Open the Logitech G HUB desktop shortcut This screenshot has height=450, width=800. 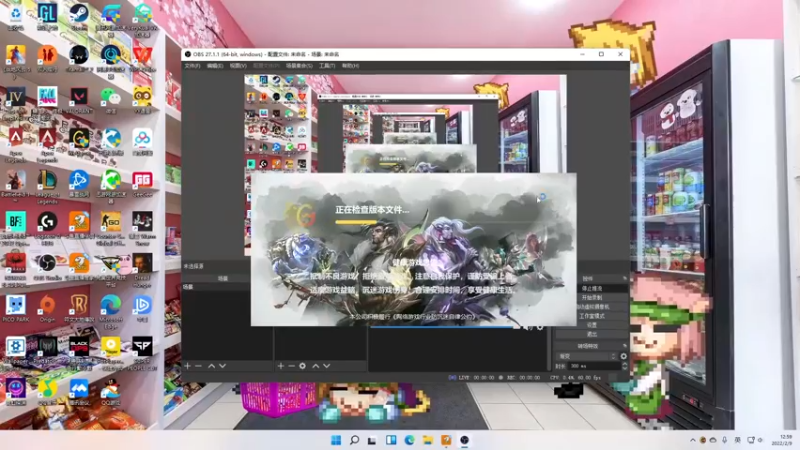pos(47,227)
